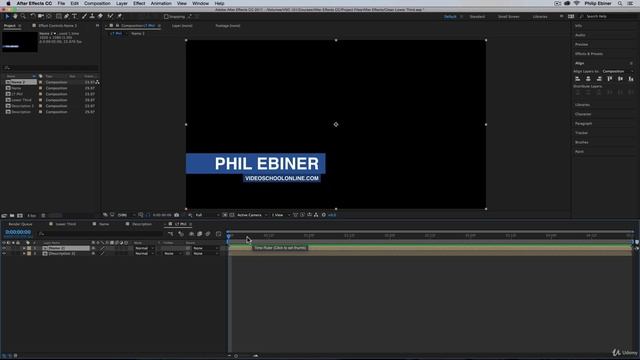Open the Effect menu

tap(139, 3)
